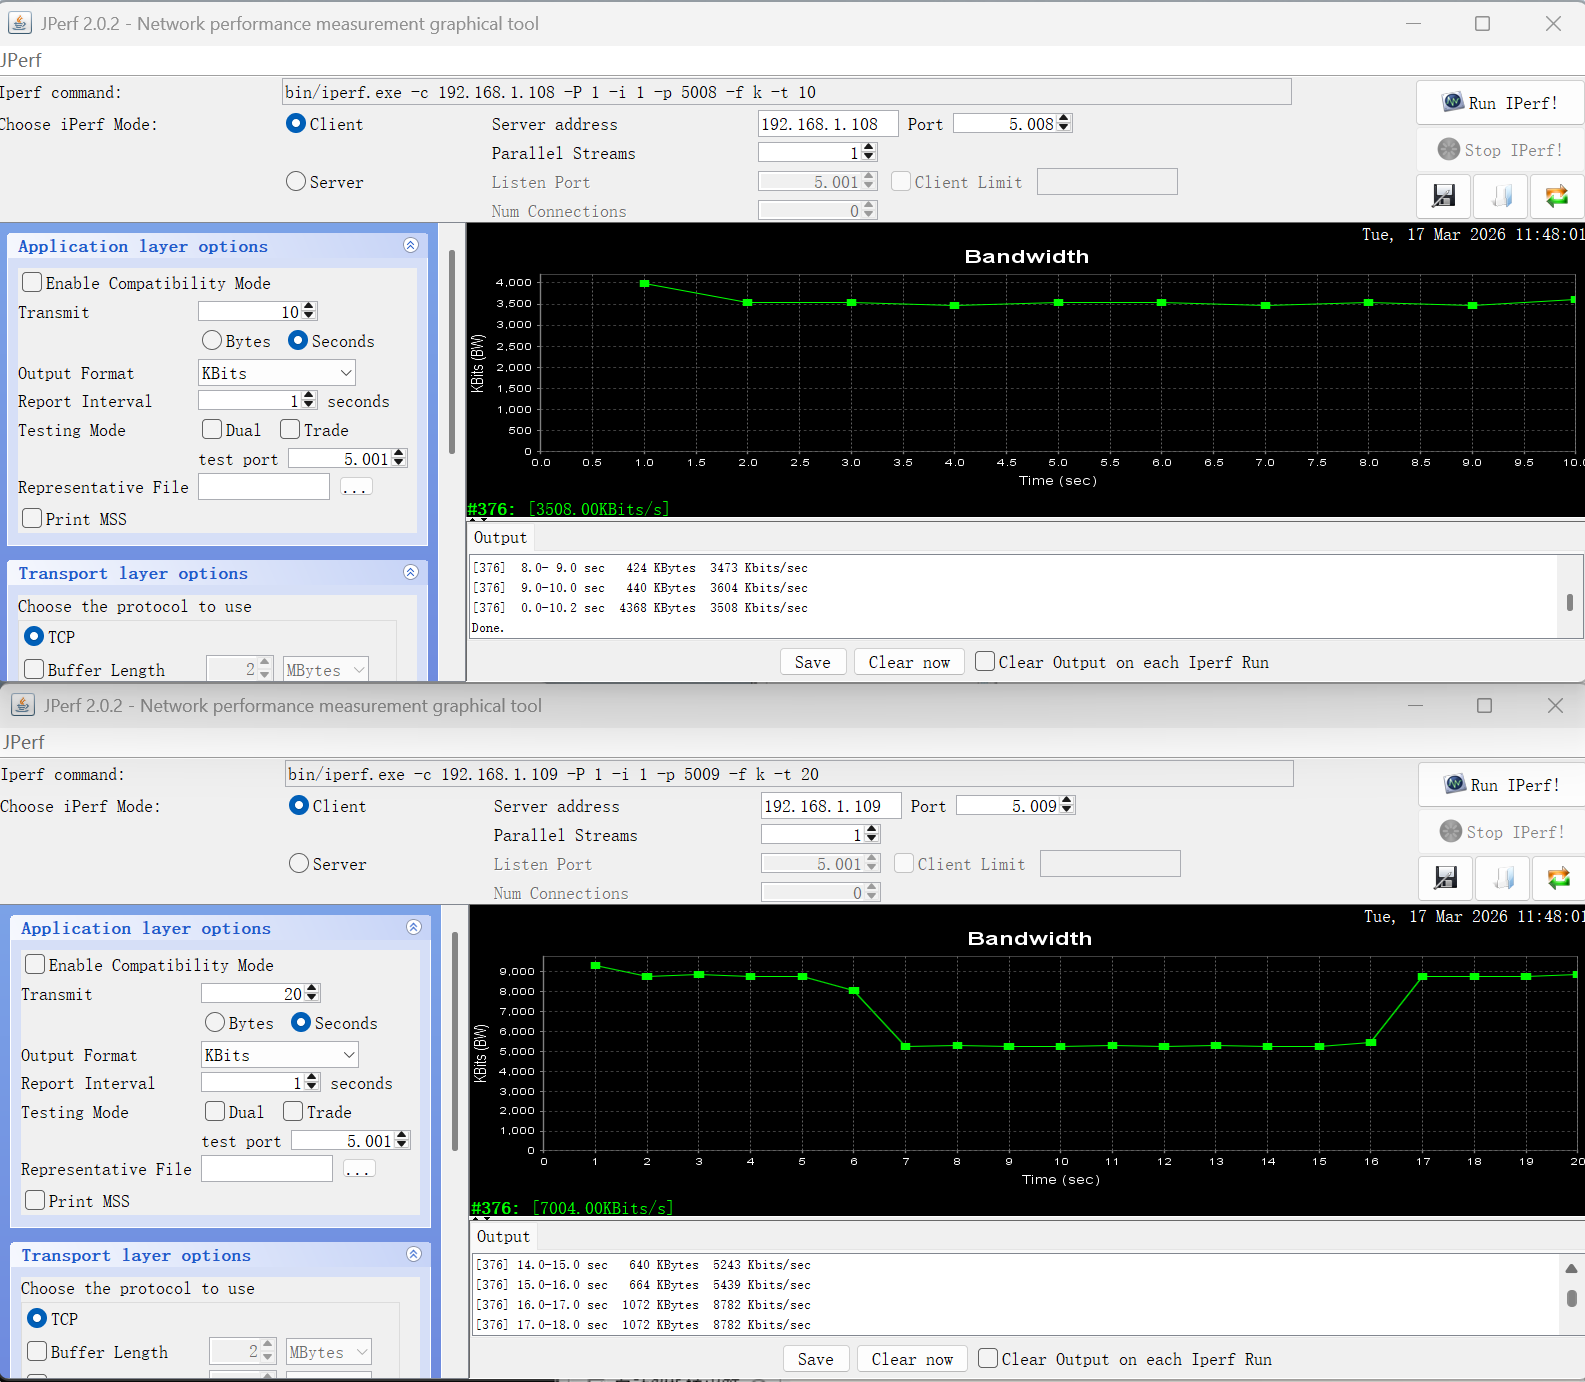Adjust Port 5,009 spinner in bottom window
Screen dimensions: 1585x1382
point(1067,806)
